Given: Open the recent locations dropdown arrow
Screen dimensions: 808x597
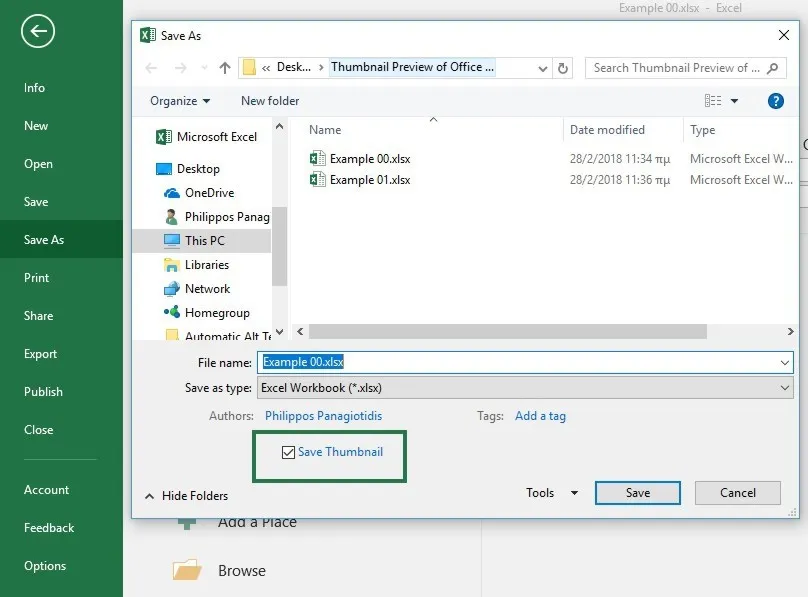Looking at the screenshot, I should (x=205, y=68).
